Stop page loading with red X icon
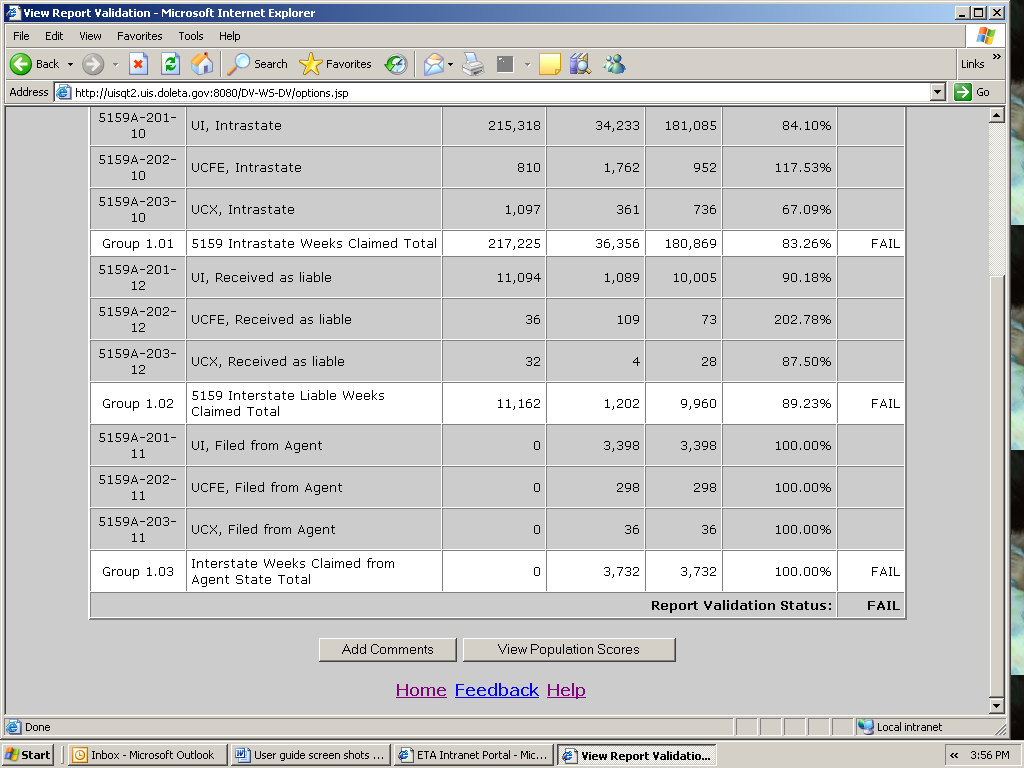This screenshot has height=768, width=1024. tap(138, 64)
